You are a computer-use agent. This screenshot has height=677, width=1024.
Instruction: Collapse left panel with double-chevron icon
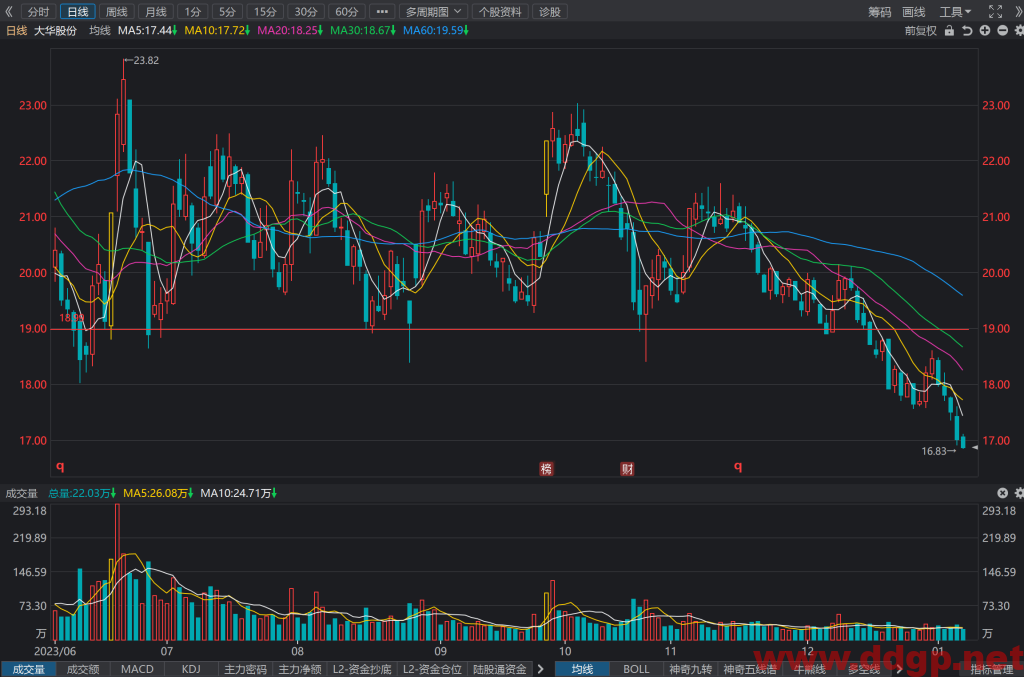pos(8,12)
